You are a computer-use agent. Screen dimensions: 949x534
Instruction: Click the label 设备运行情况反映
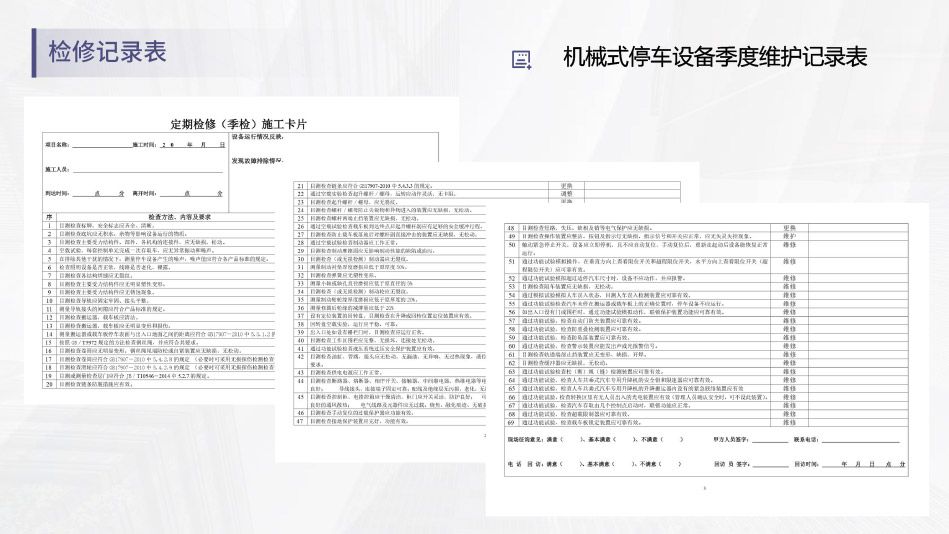pyautogui.click(x=257, y=137)
